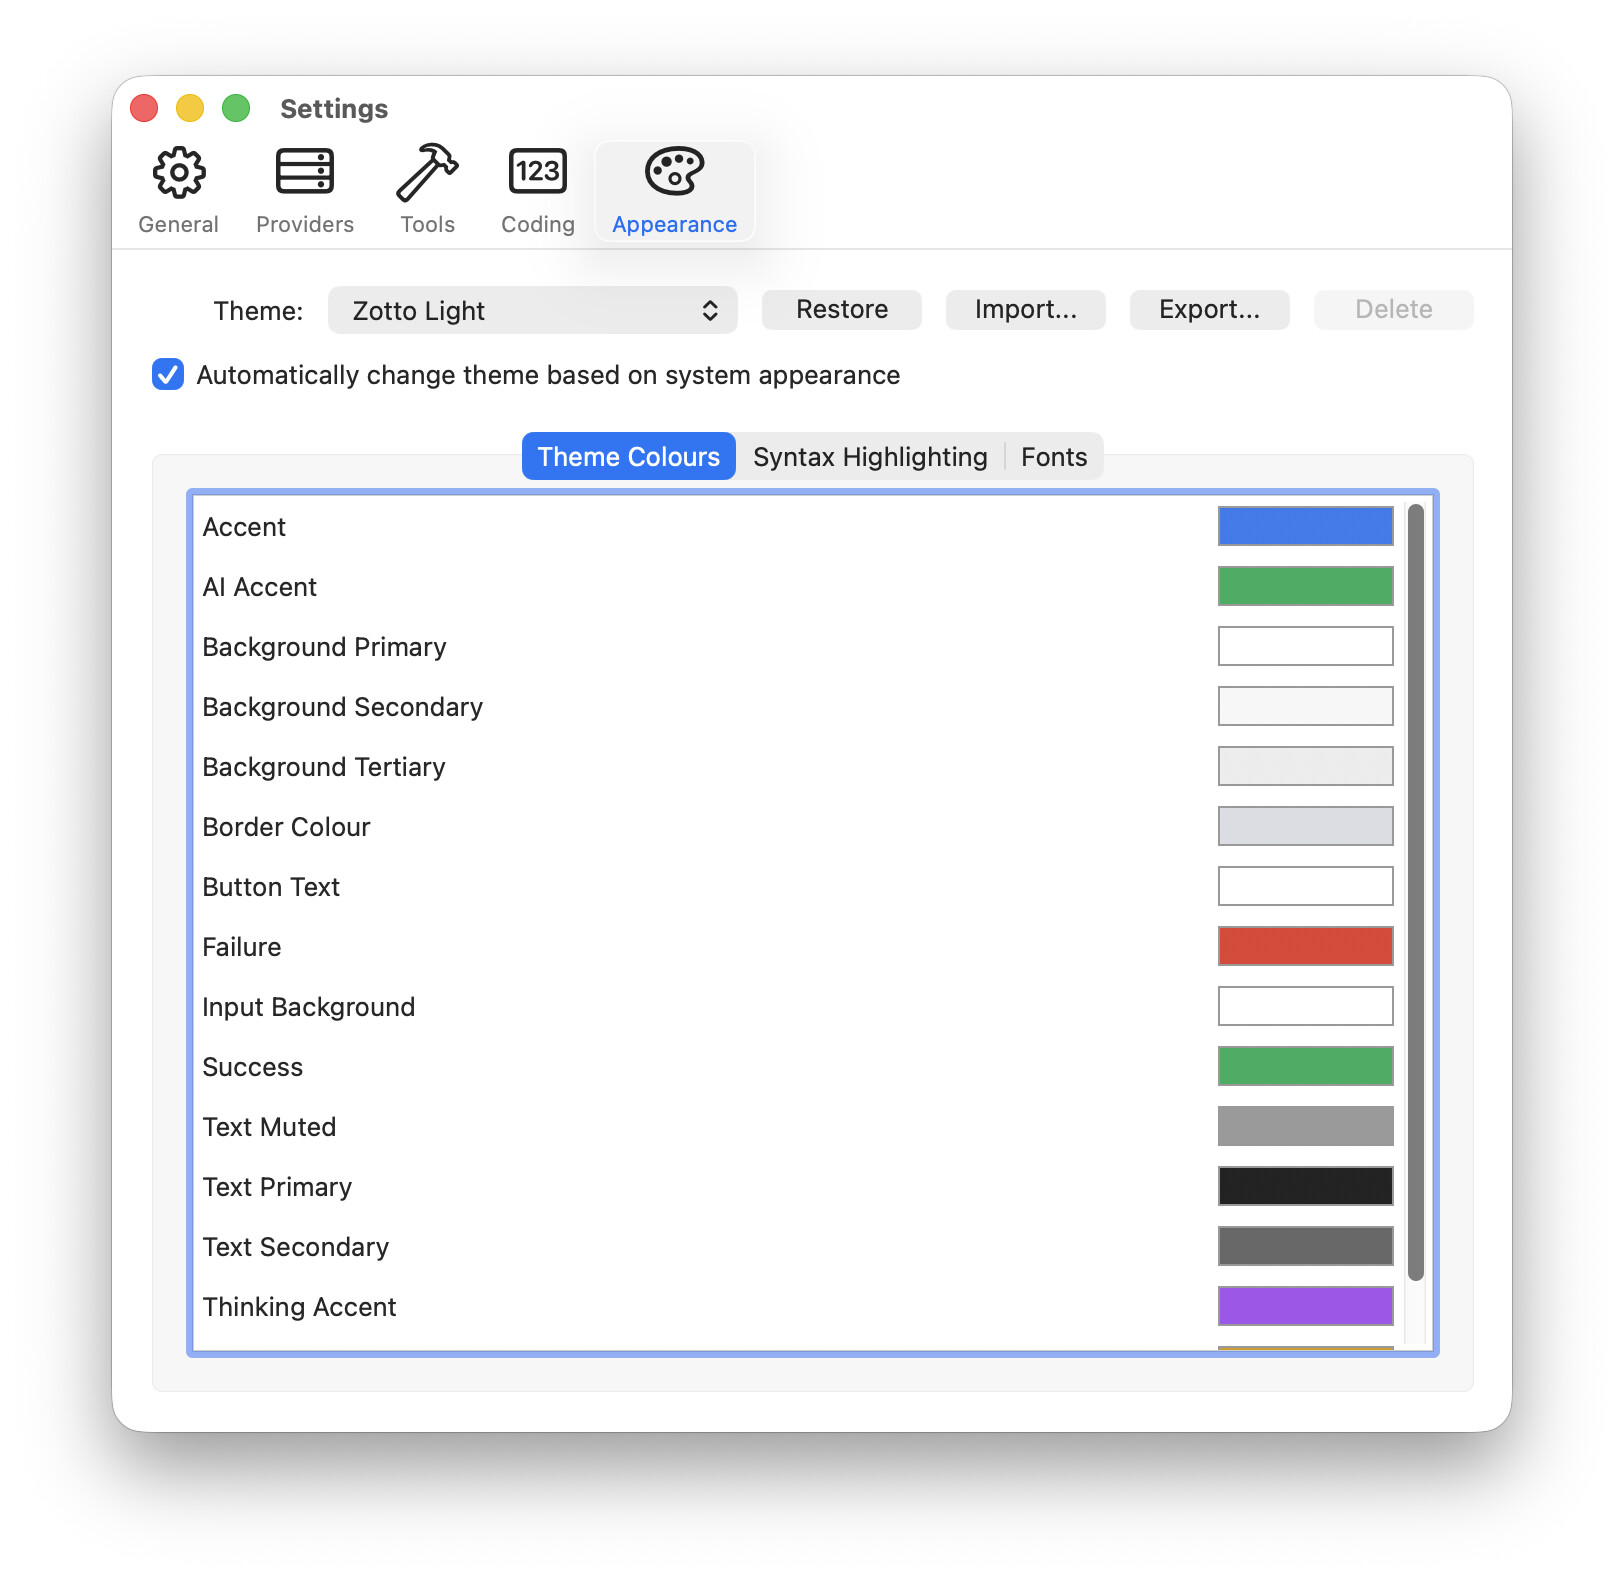
Task: Disable automatic theme change checkbox
Action: [168, 375]
